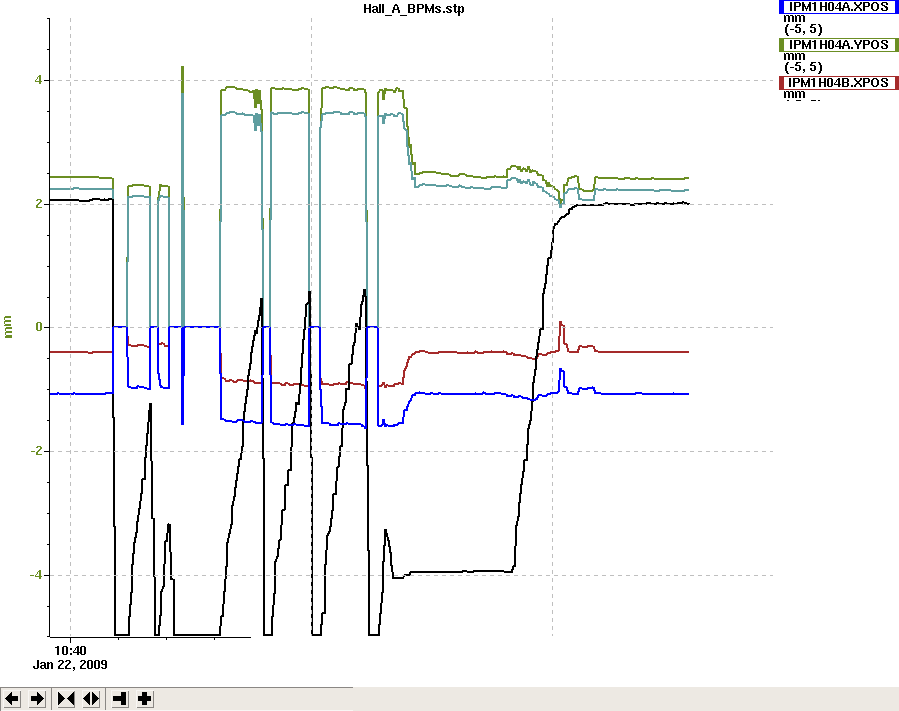Viewport: 899px width, 711px height.
Task: Click the plus toolbar icon
Action: (145, 699)
